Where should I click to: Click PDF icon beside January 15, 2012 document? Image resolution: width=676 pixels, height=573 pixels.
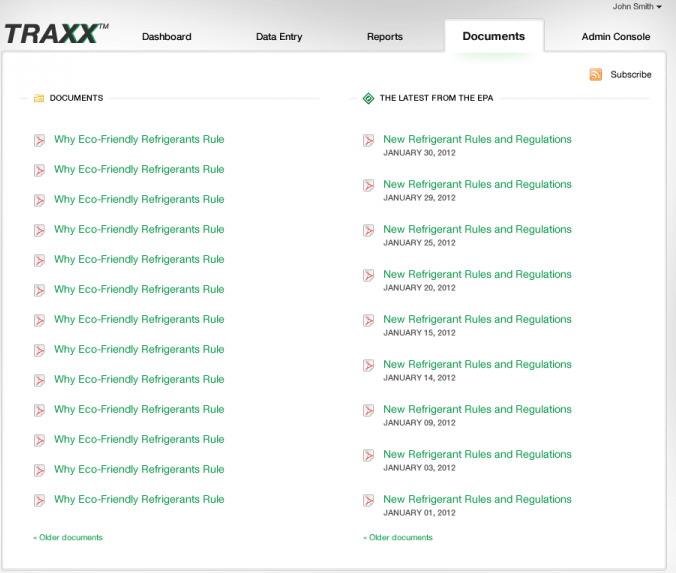coord(369,321)
